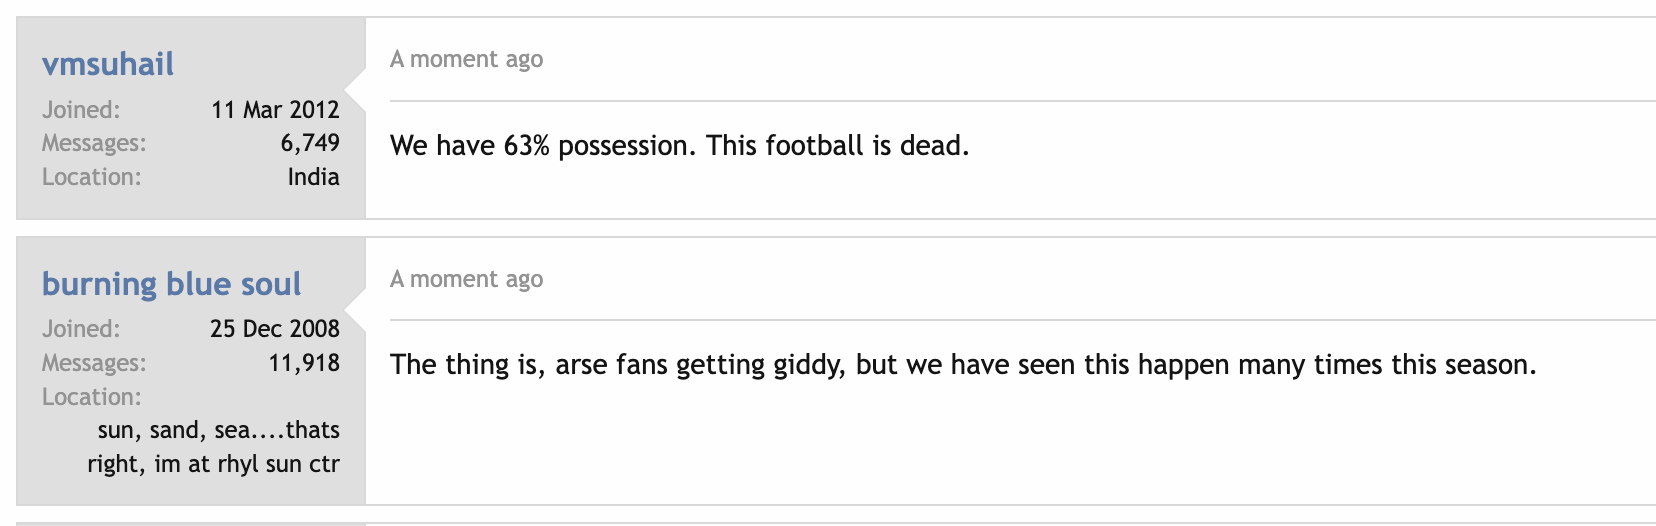Screen dimensions: 1656x526
Task: Click pointer arrow beside burning blue soul's post
Action: 356,310
